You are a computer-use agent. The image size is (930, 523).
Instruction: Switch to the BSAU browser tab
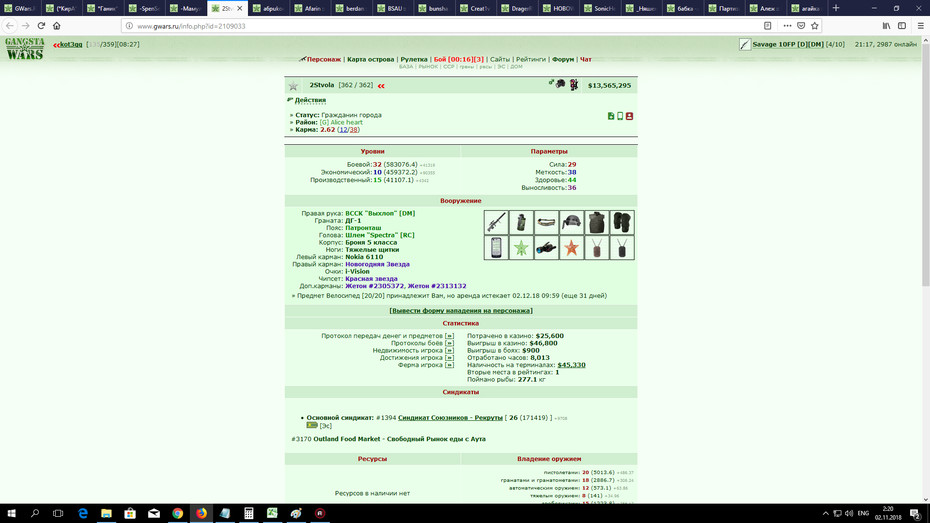point(393,8)
